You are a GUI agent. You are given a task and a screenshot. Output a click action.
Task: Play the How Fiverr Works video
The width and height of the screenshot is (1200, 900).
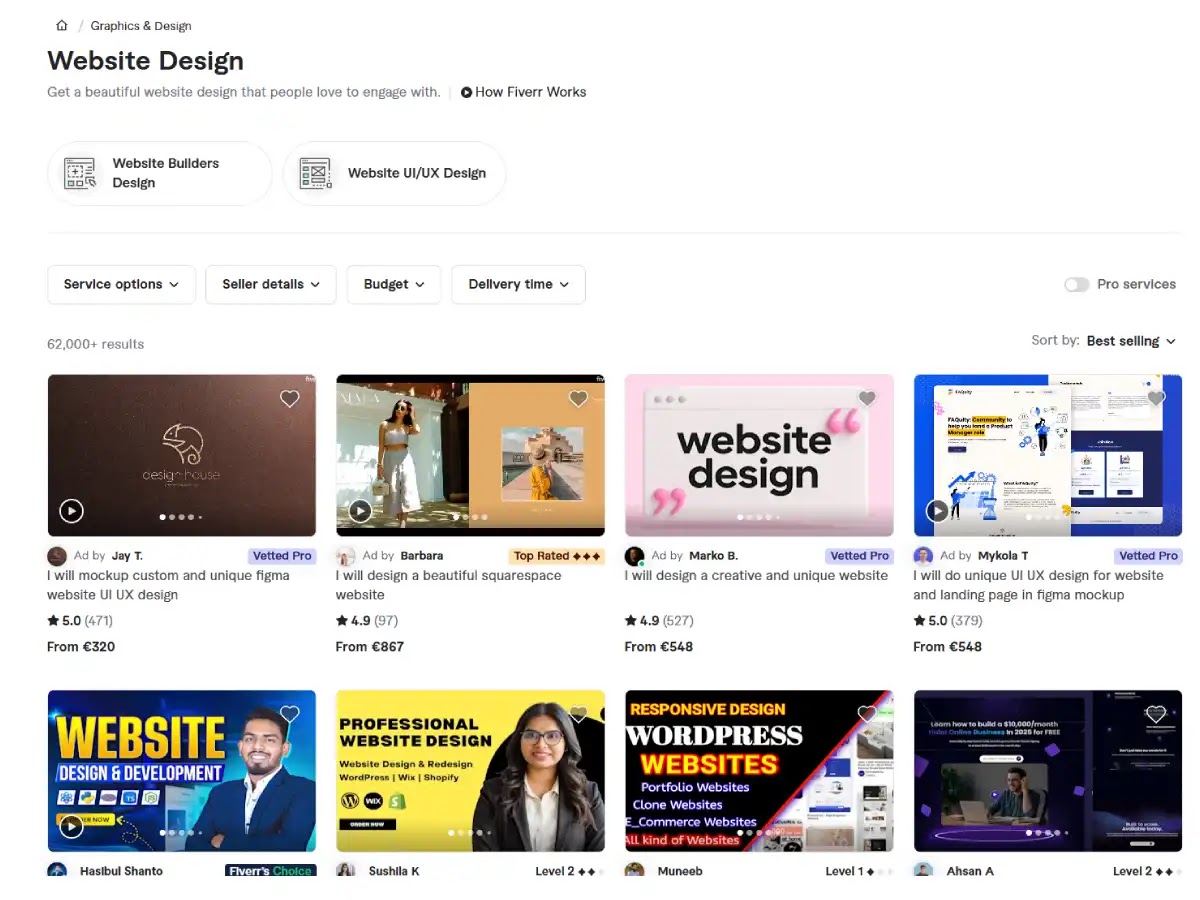(x=524, y=92)
